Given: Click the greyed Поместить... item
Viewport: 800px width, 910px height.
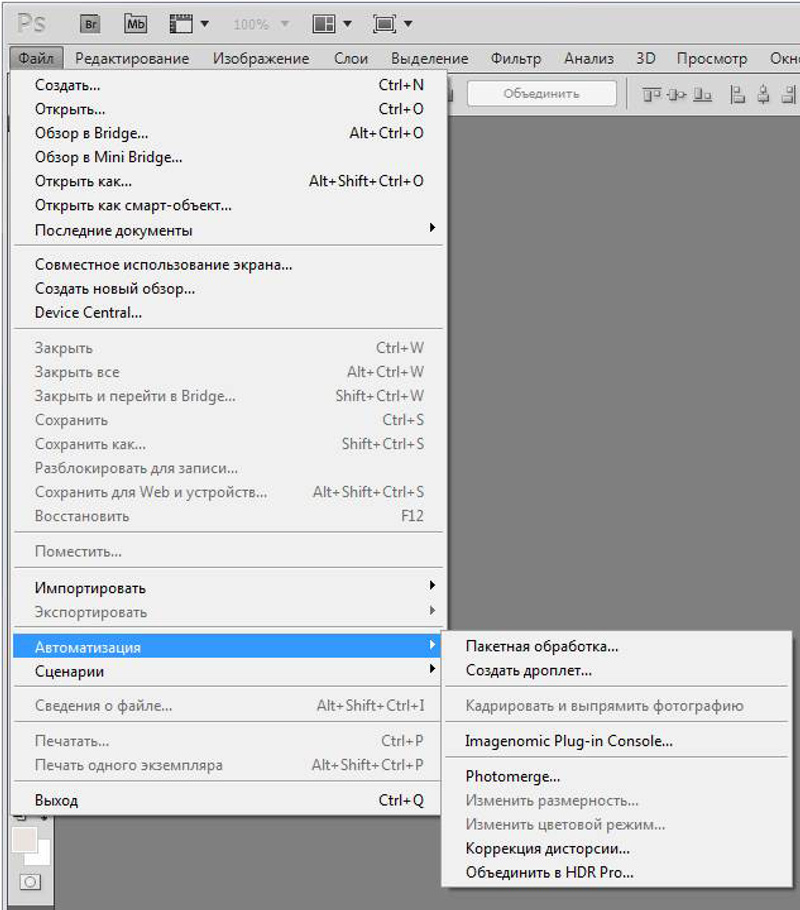Looking at the screenshot, I should pos(227,551).
